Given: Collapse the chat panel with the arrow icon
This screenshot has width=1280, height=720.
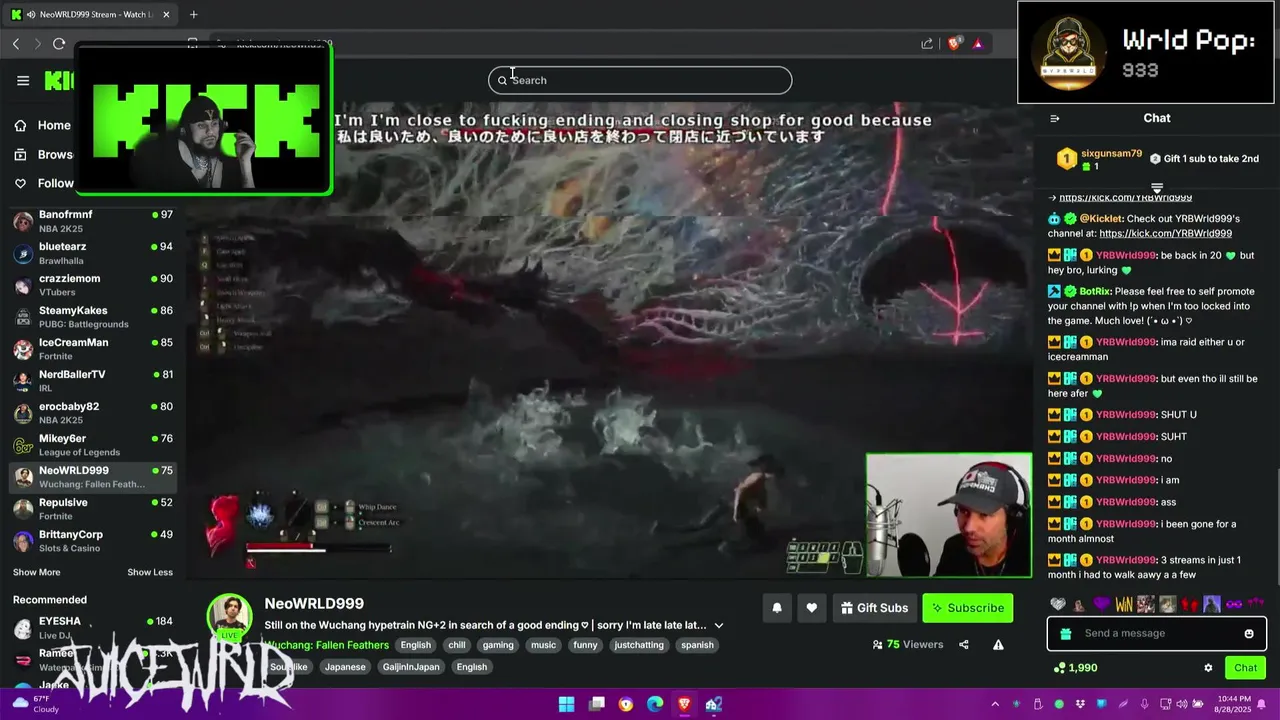Looking at the screenshot, I should (1054, 118).
